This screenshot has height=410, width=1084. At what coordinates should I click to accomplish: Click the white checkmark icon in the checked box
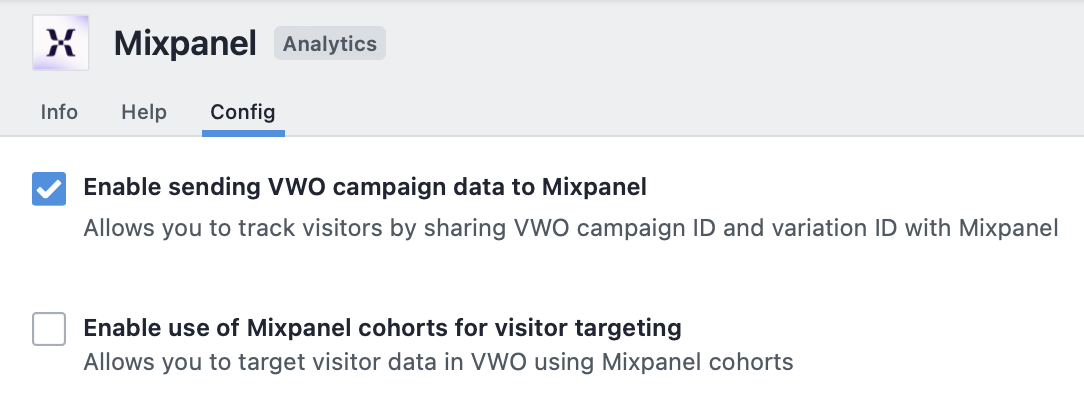pos(49,189)
